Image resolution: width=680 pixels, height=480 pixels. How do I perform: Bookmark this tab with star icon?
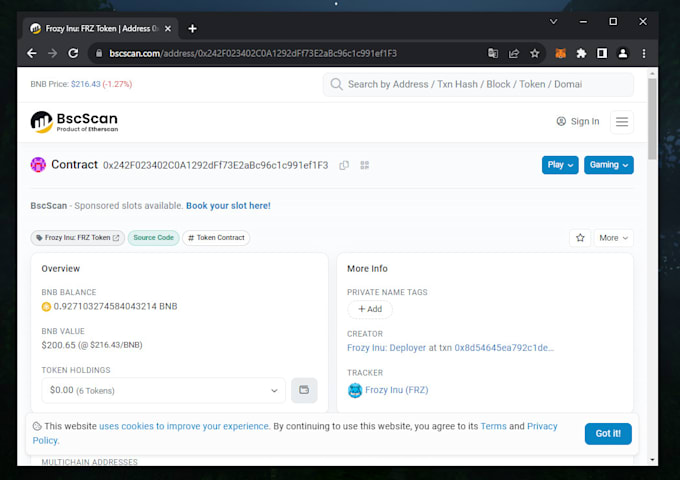(535, 53)
